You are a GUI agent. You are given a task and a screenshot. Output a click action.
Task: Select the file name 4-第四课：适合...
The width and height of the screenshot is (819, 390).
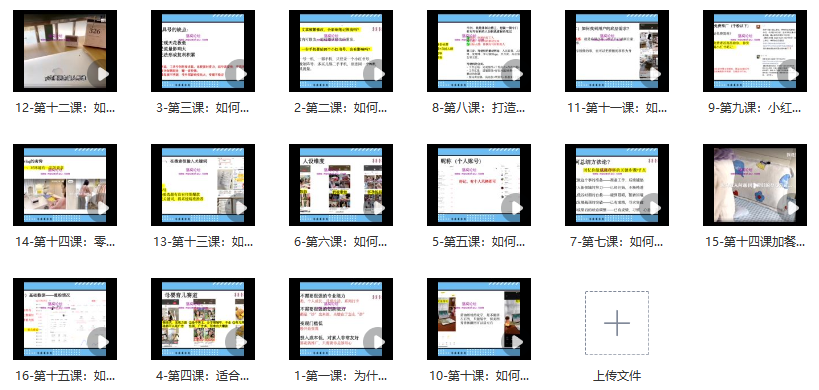pyautogui.click(x=203, y=376)
